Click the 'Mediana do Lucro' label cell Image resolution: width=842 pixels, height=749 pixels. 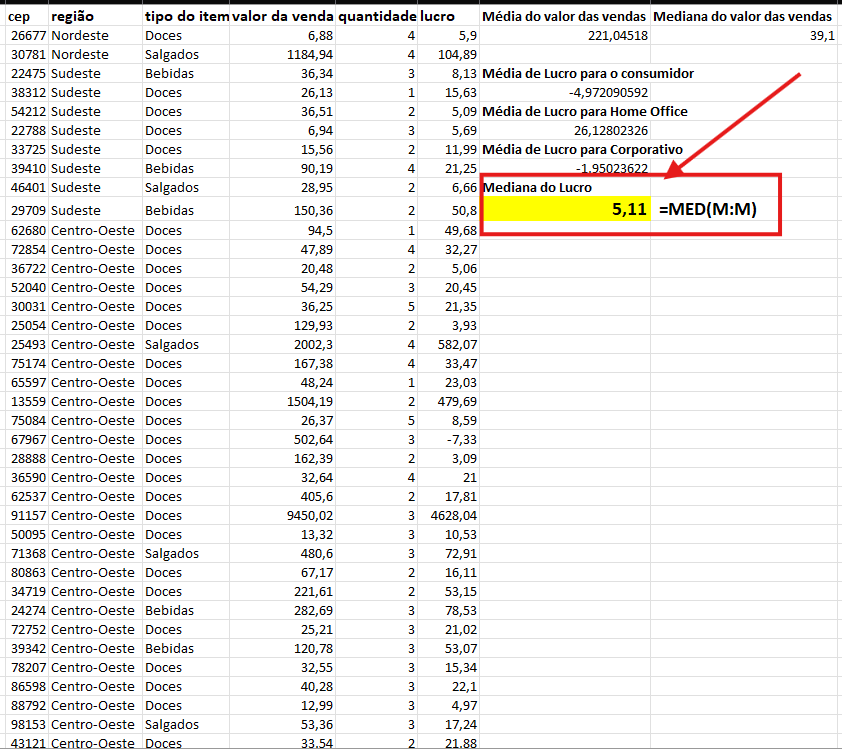tap(538, 187)
